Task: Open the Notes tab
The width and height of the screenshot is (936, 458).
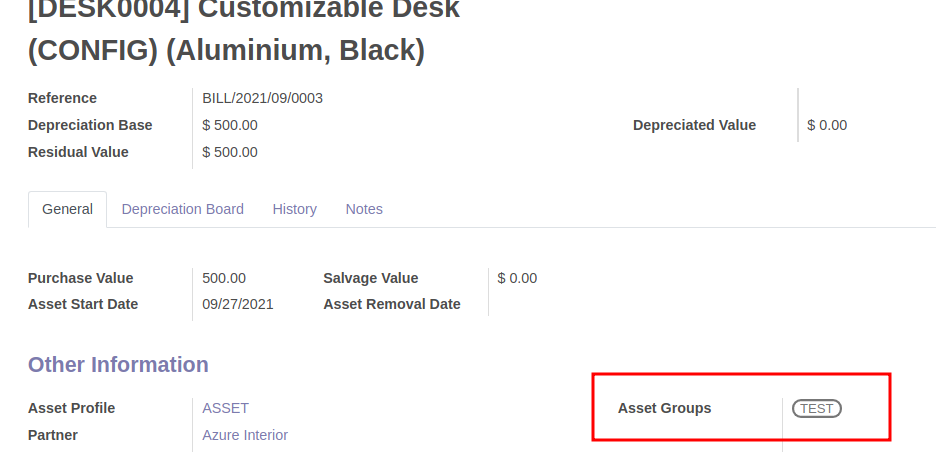Action: [364, 210]
